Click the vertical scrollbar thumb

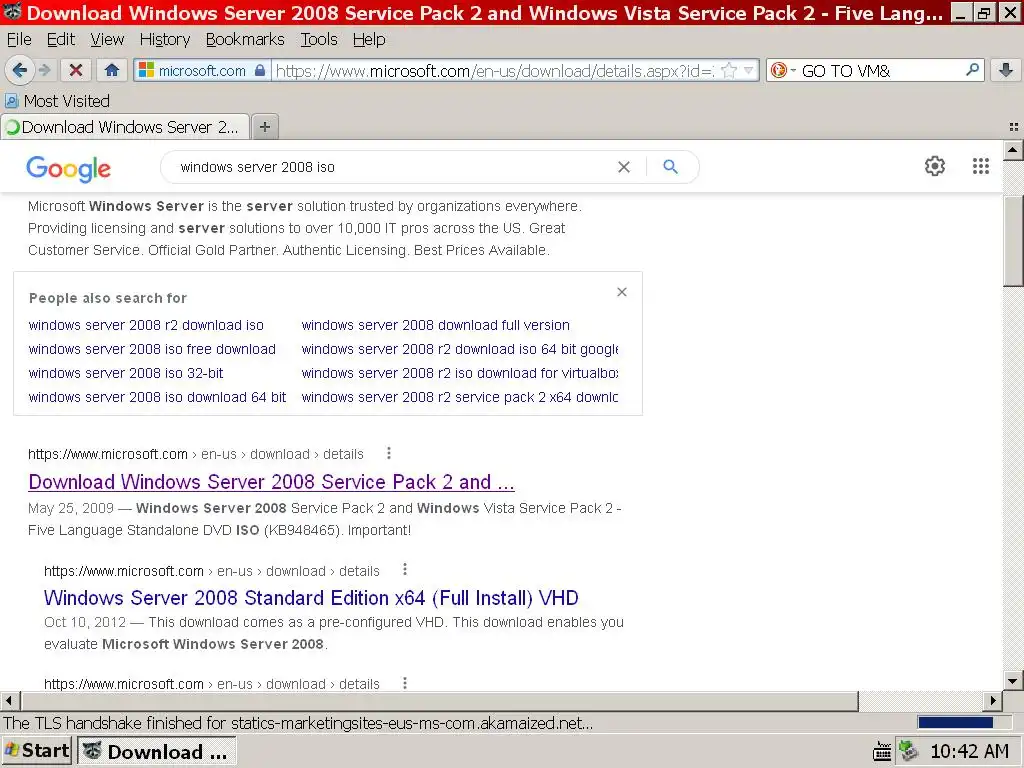pyautogui.click(x=1013, y=240)
